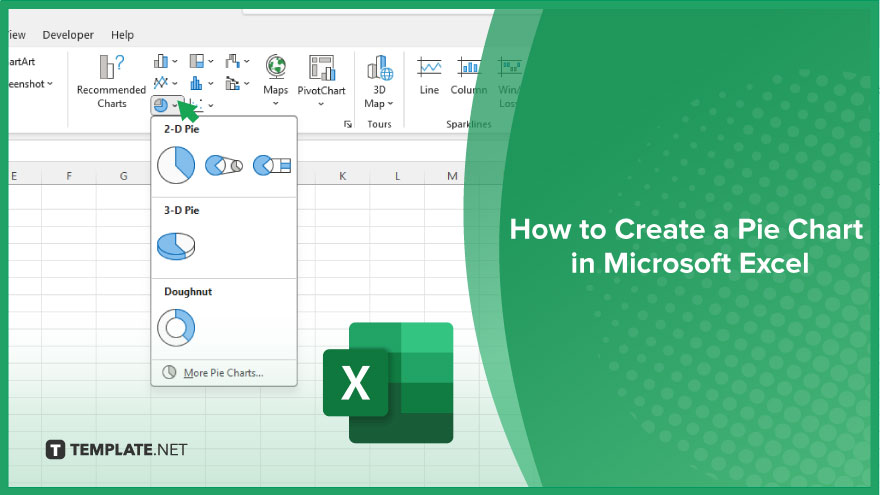Screen dimensions: 880x495
Task: Expand scatter chart dropdown arrow
Action: [211, 106]
